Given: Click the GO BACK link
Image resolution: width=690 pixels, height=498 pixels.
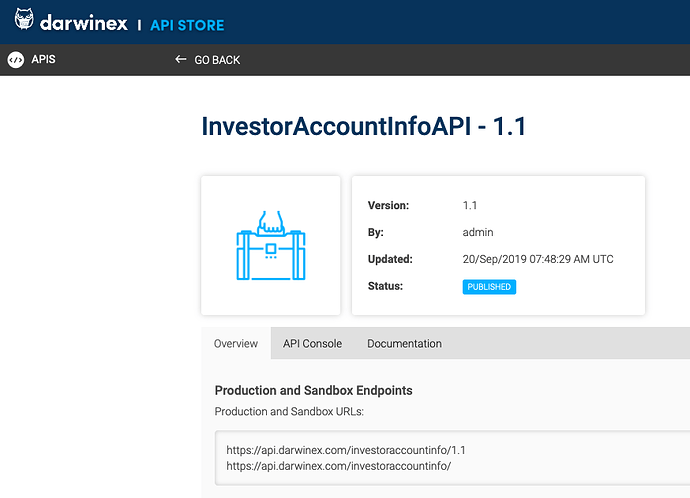Looking at the screenshot, I should [217, 60].
